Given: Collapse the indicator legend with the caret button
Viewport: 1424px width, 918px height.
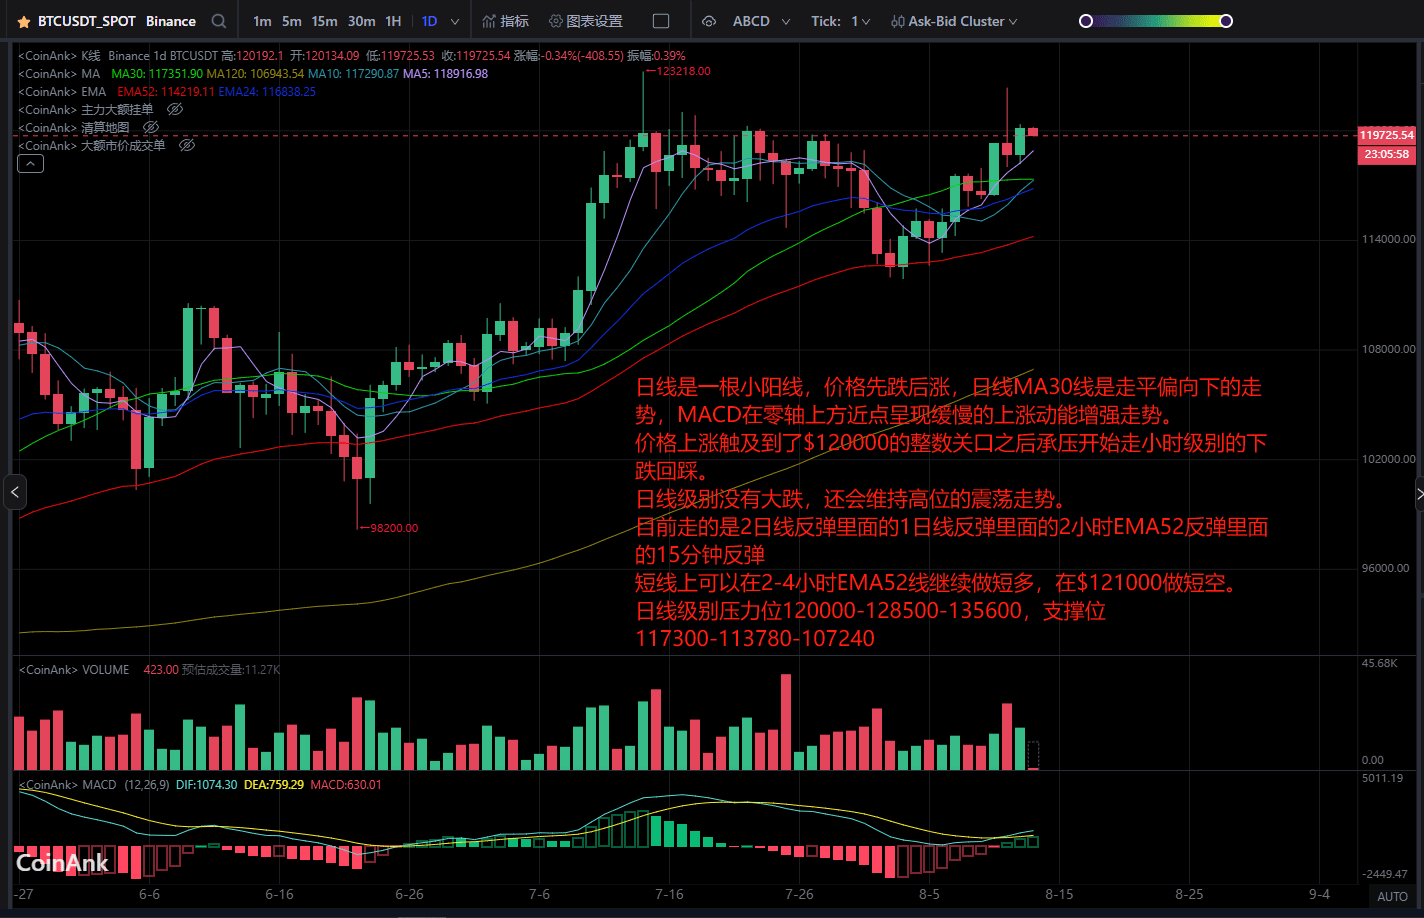Looking at the screenshot, I should pyautogui.click(x=30, y=164).
